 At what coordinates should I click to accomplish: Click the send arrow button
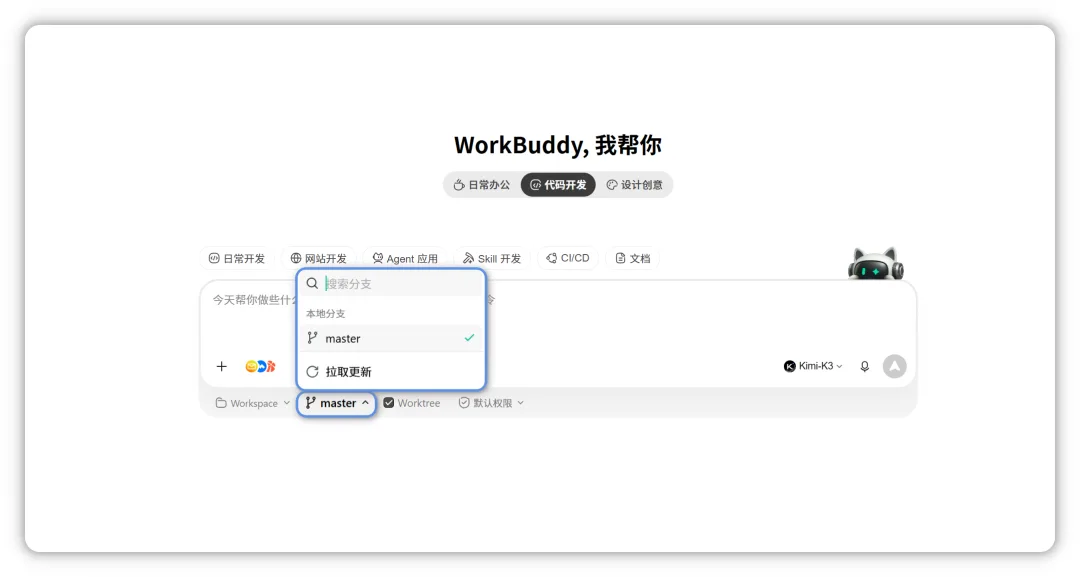click(894, 366)
